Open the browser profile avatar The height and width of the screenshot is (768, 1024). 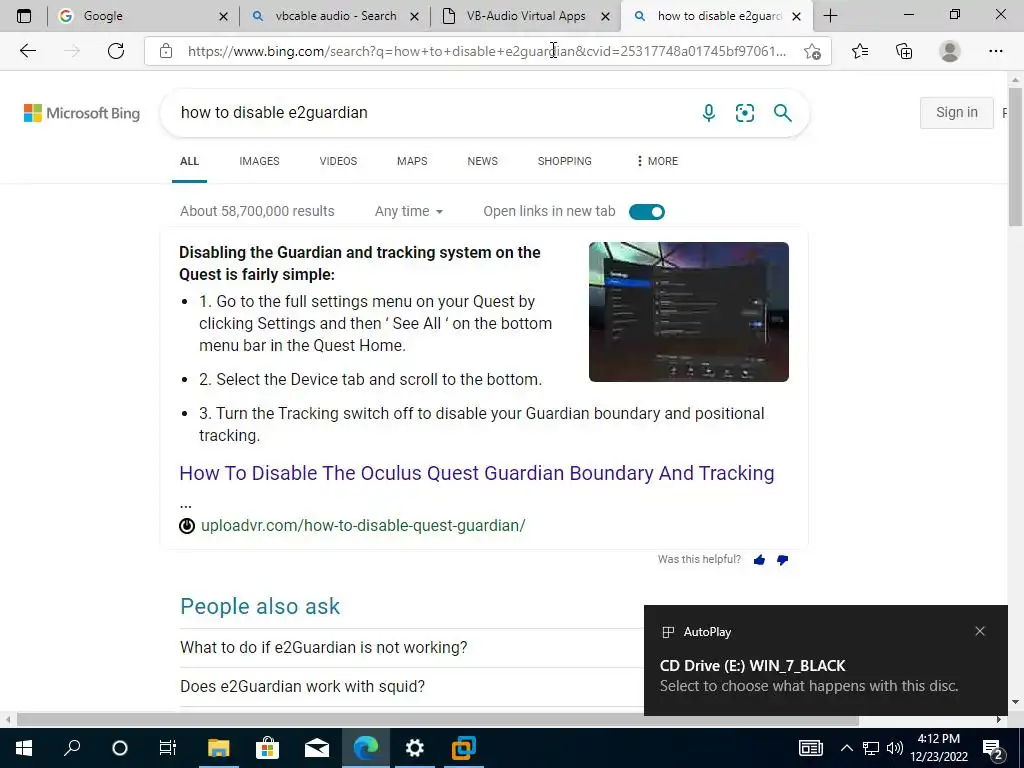950,51
